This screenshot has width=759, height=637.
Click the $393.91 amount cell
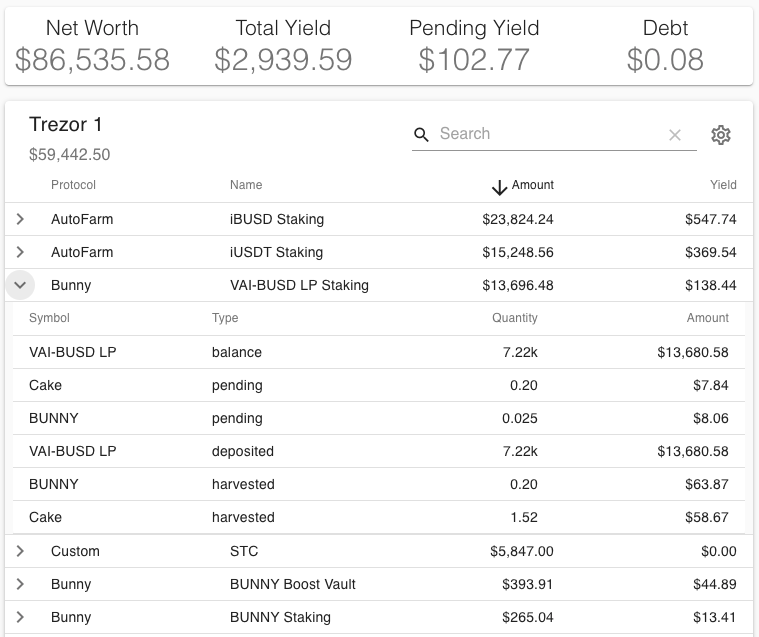527,584
